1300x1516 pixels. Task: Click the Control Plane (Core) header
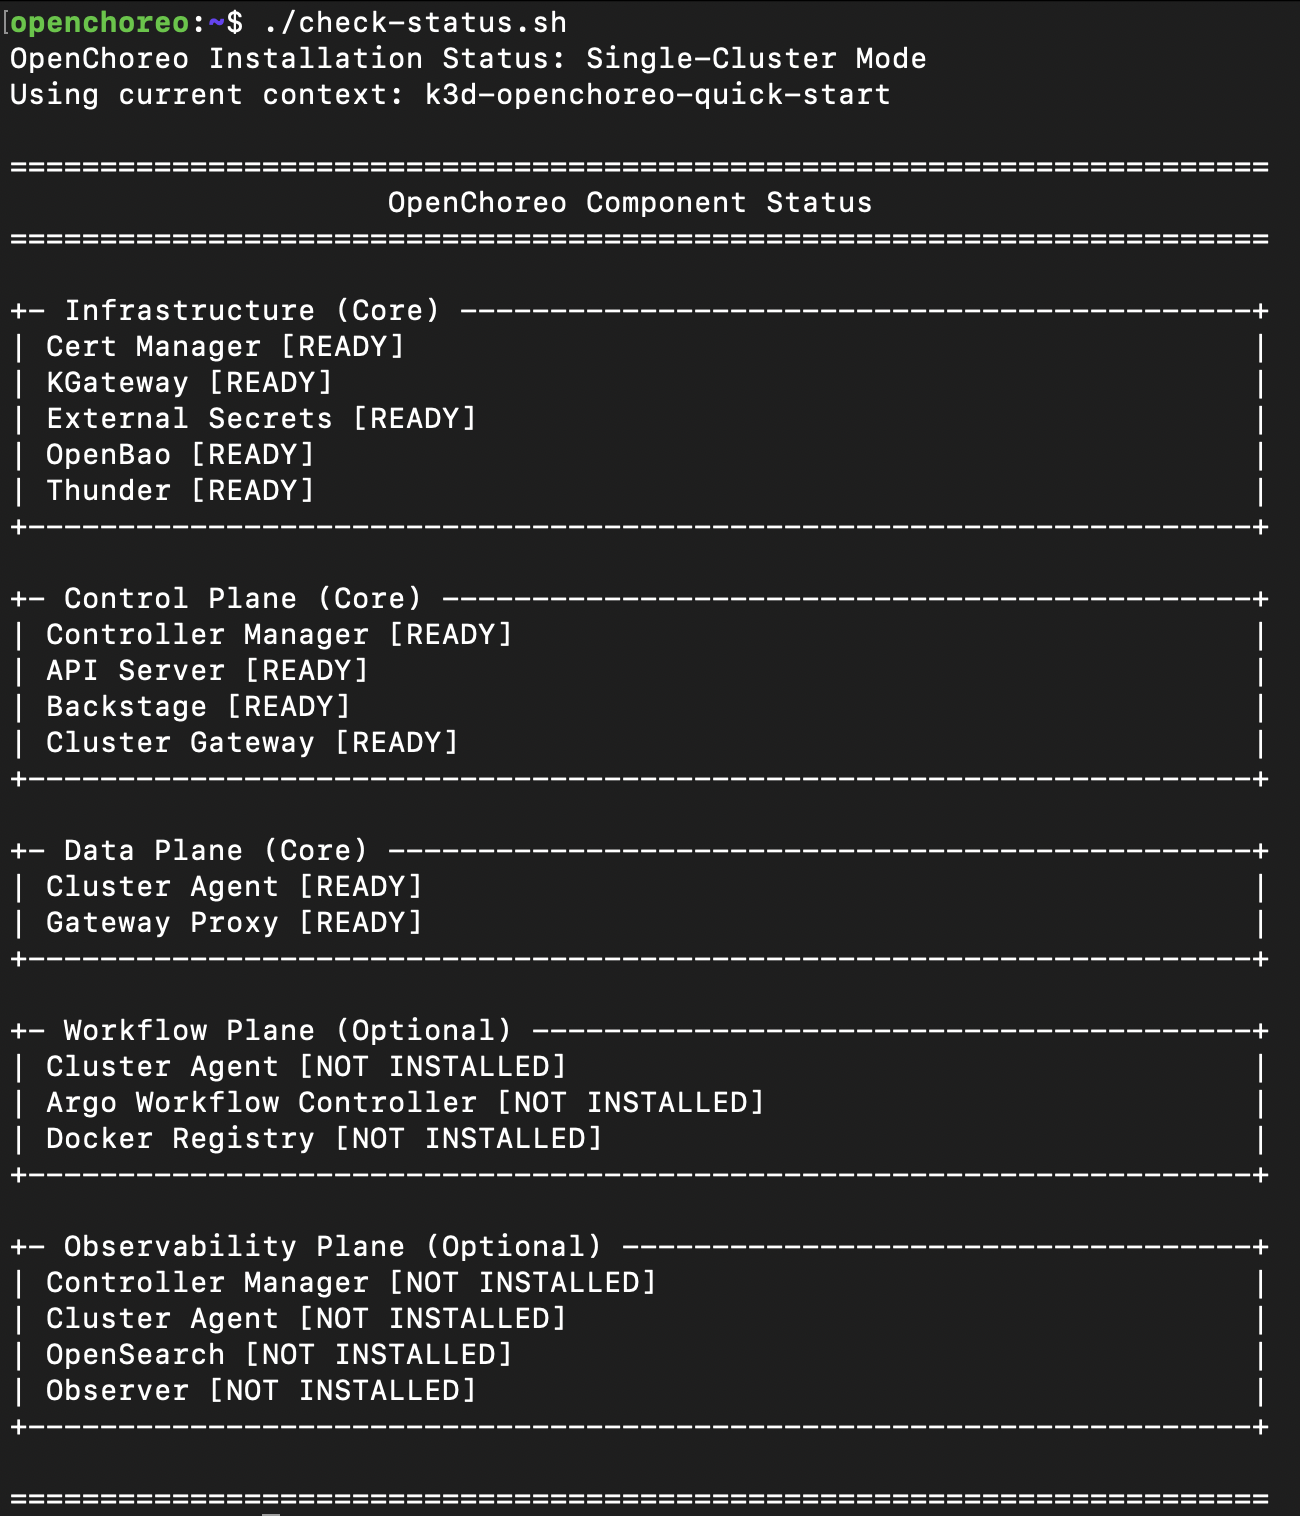[x=242, y=599]
